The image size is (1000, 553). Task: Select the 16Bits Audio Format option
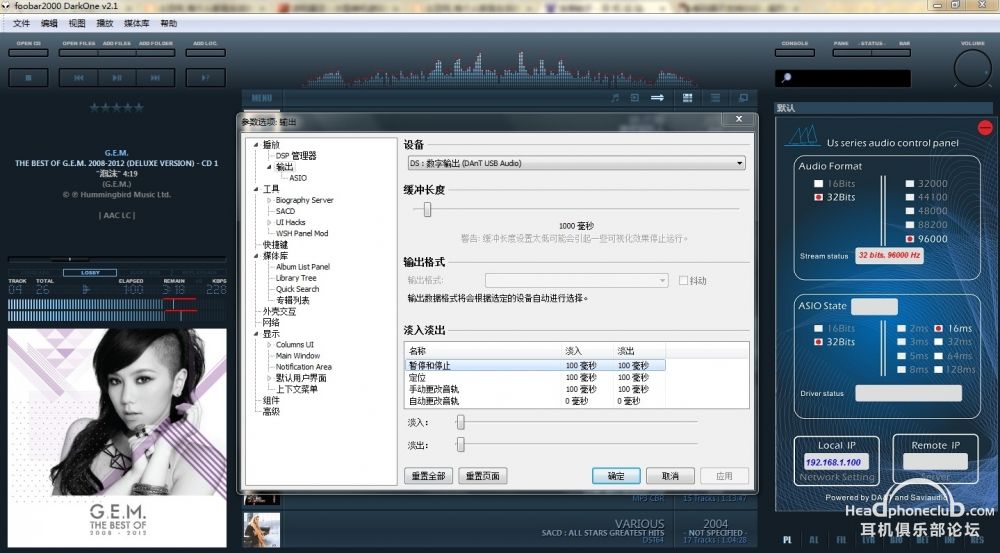pos(818,184)
